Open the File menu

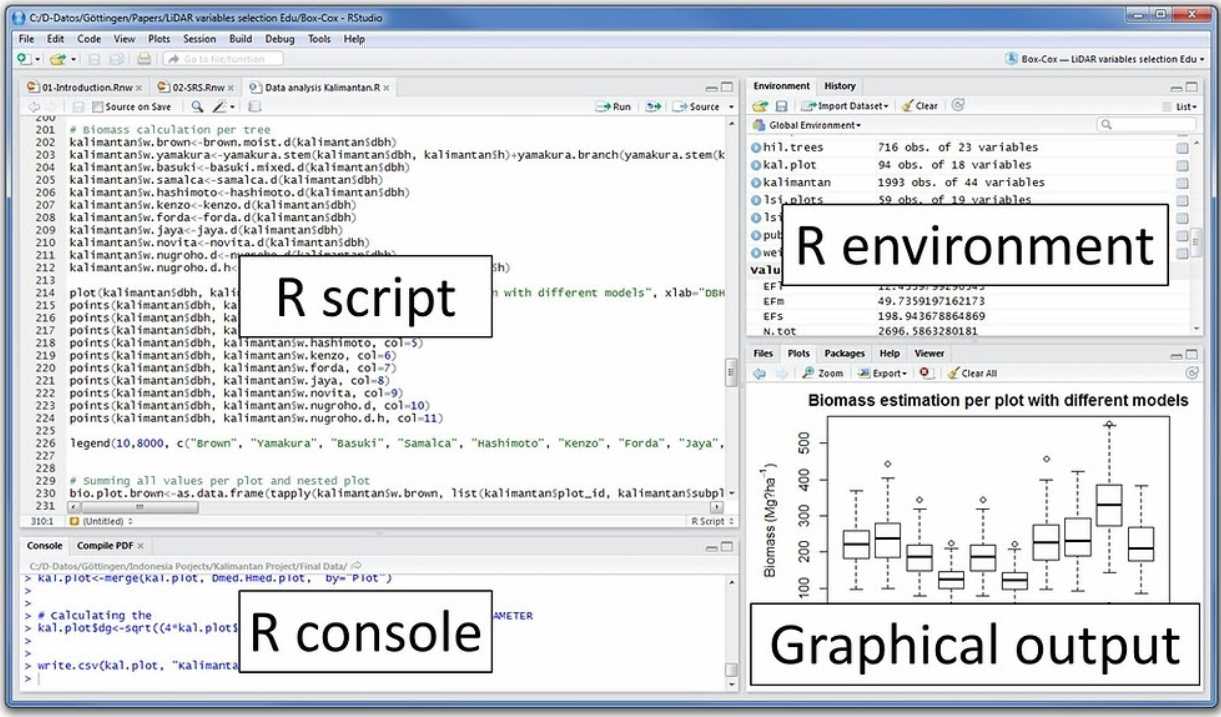[x=26, y=39]
